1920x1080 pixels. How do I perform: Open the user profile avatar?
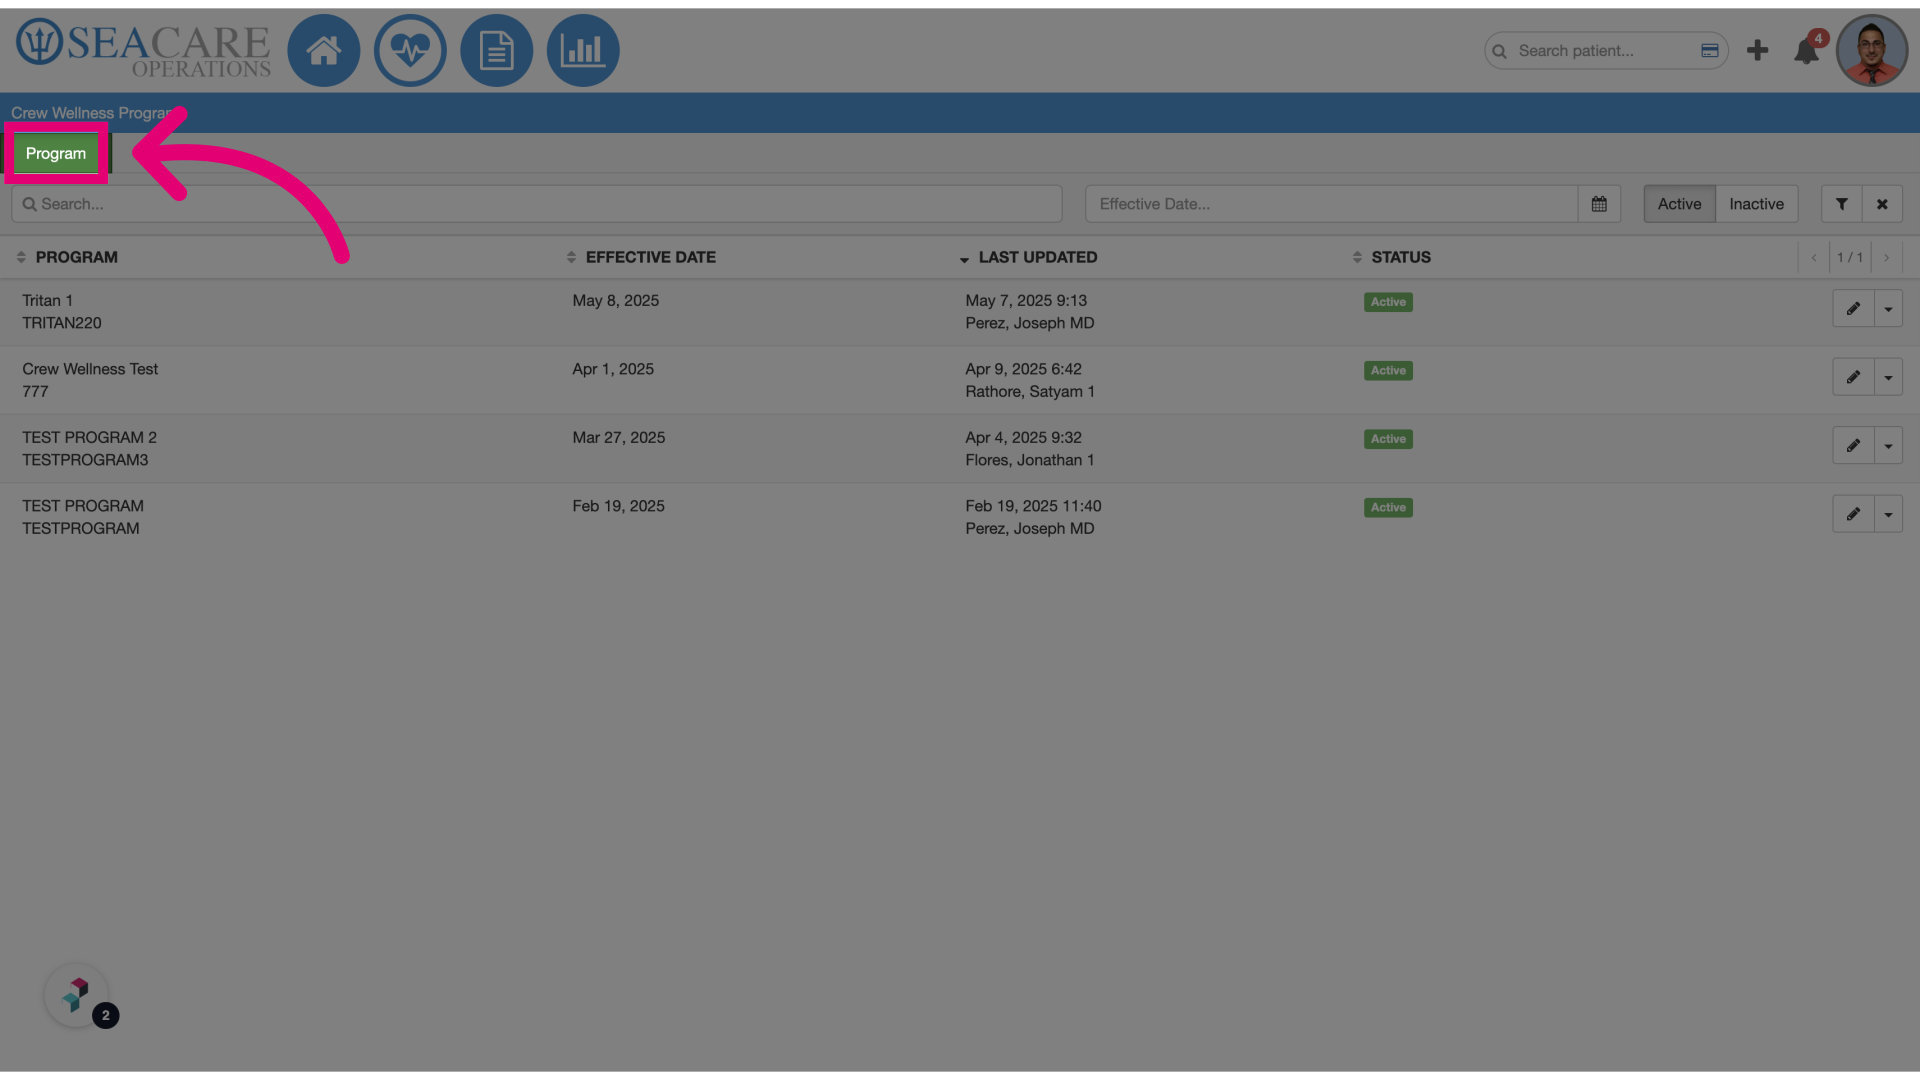tap(1872, 50)
